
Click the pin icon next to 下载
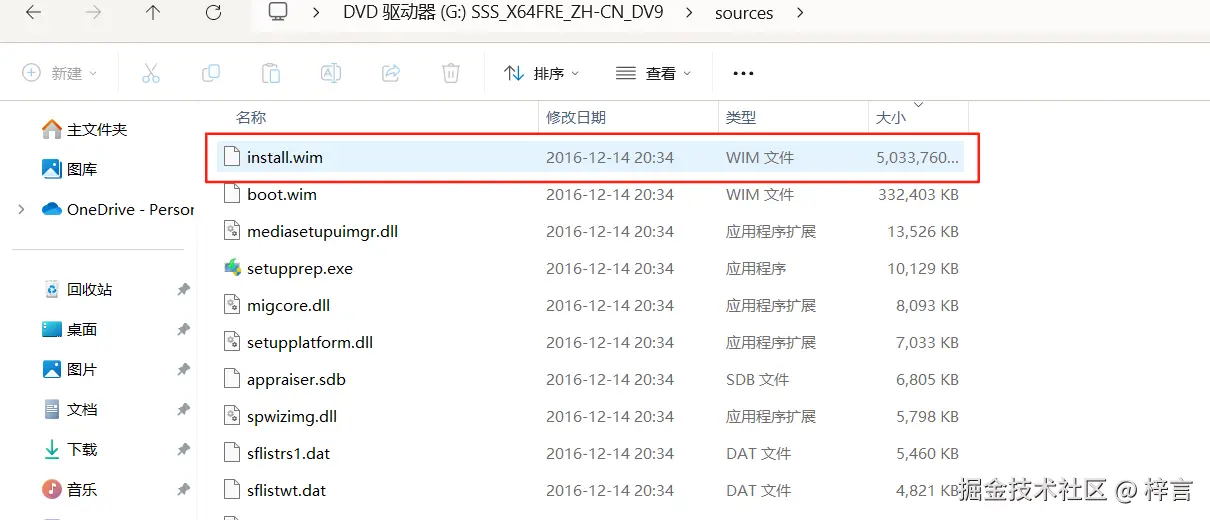point(183,450)
